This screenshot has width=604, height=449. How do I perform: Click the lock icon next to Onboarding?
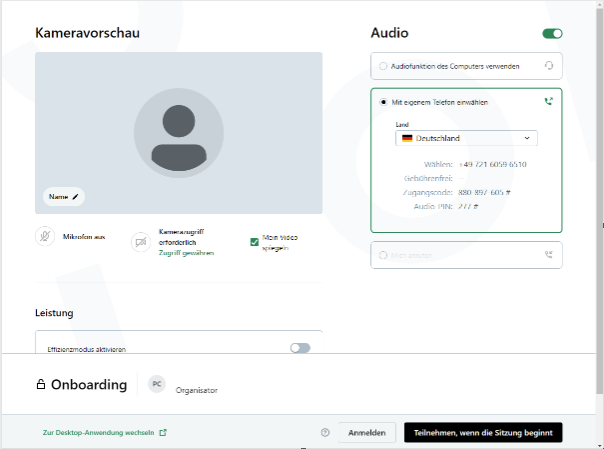click(41, 385)
